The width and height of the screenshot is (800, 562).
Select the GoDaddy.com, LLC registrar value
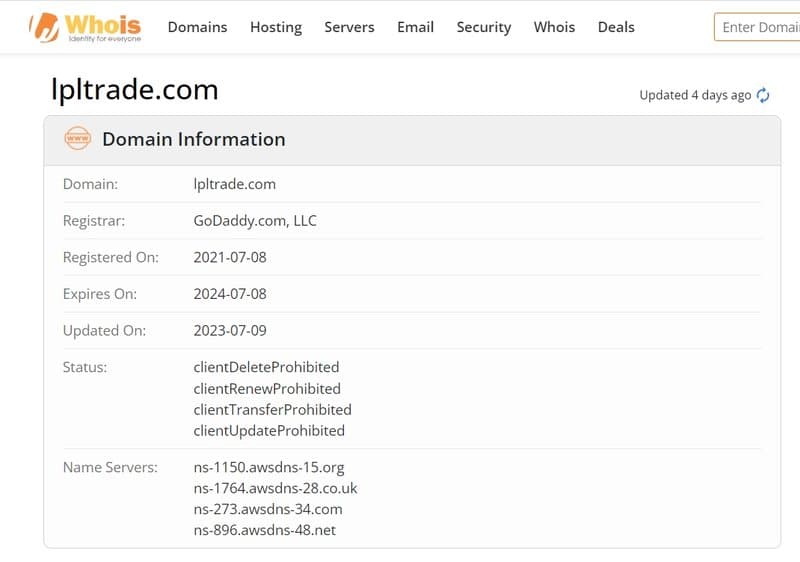point(255,221)
